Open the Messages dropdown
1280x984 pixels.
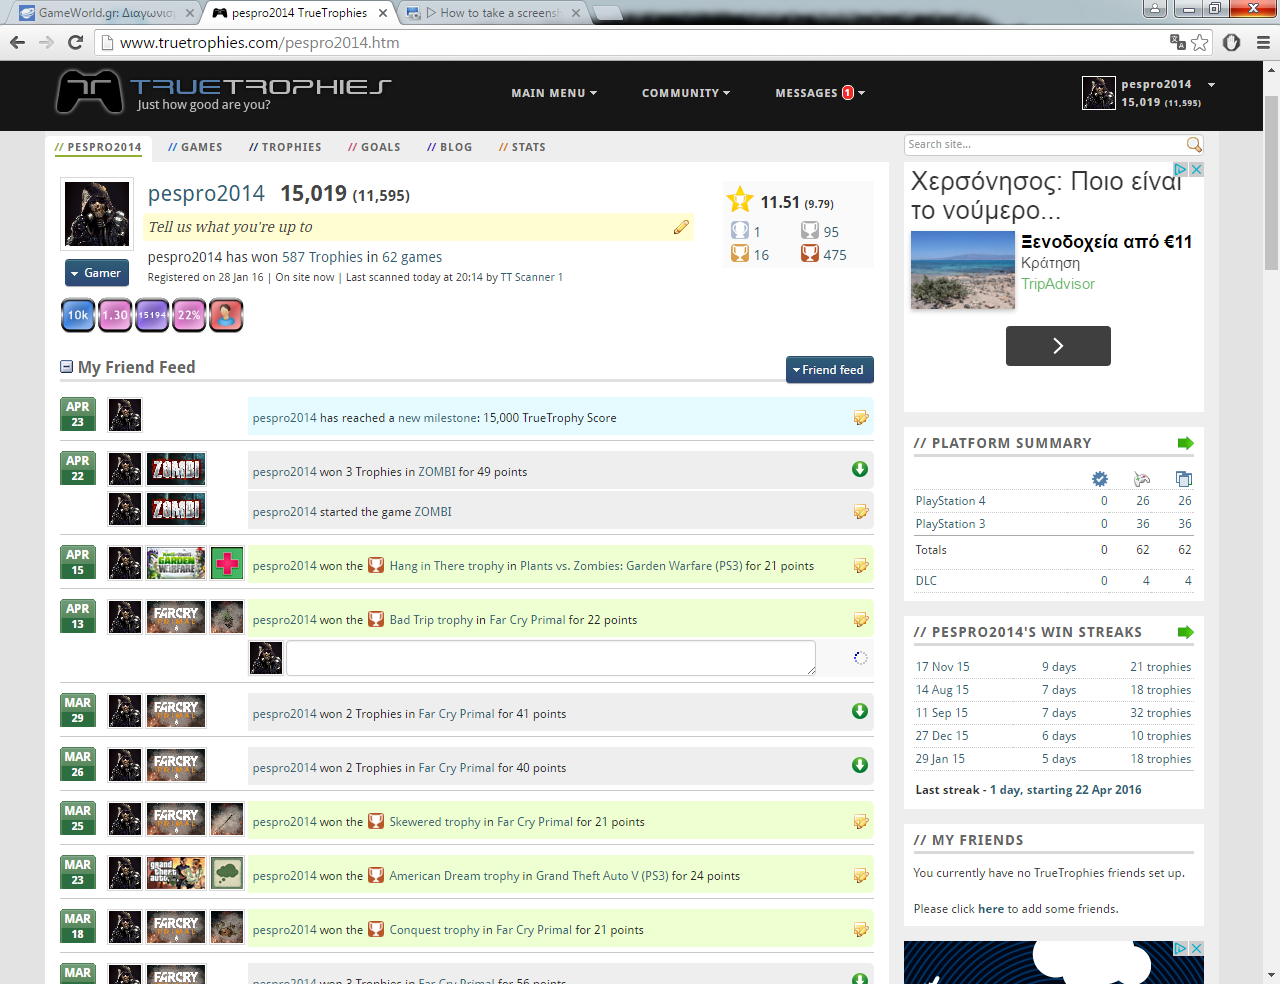(x=820, y=93)
